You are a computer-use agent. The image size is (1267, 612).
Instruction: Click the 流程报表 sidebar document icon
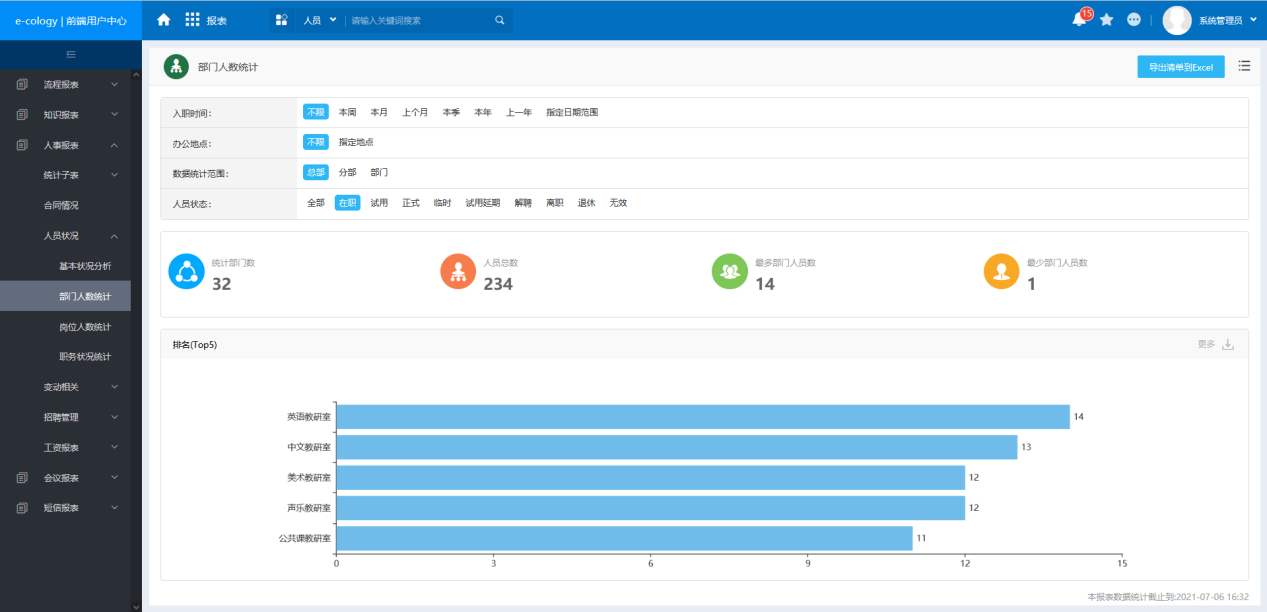pyautogui.click(x=22, y=85)
